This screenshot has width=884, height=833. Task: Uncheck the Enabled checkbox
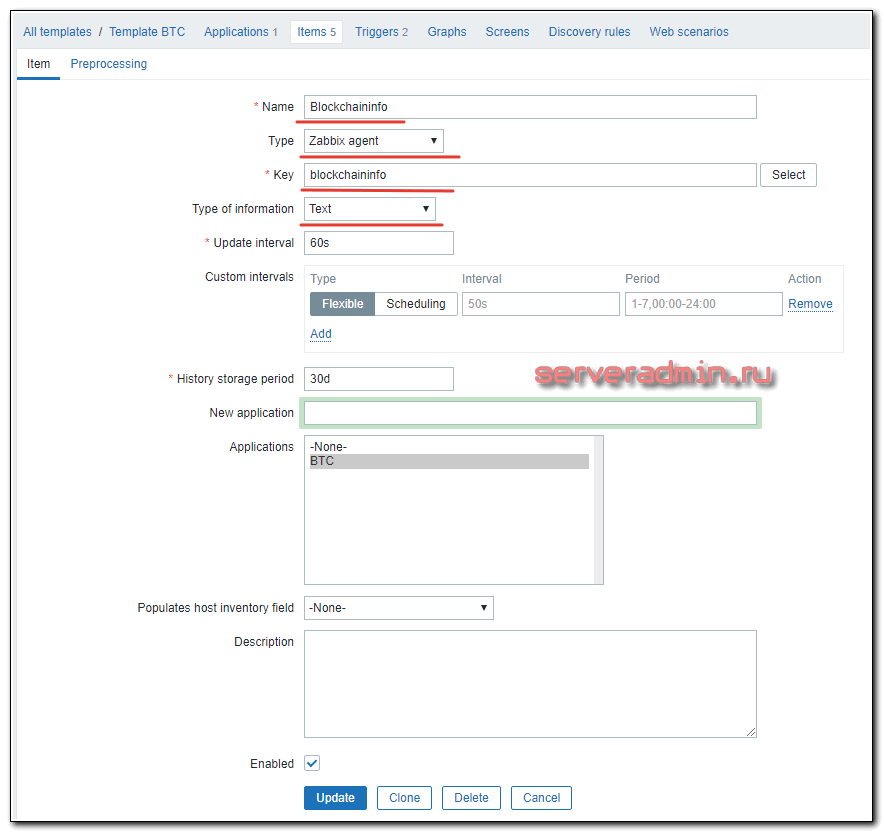click(x=311, y=763)
